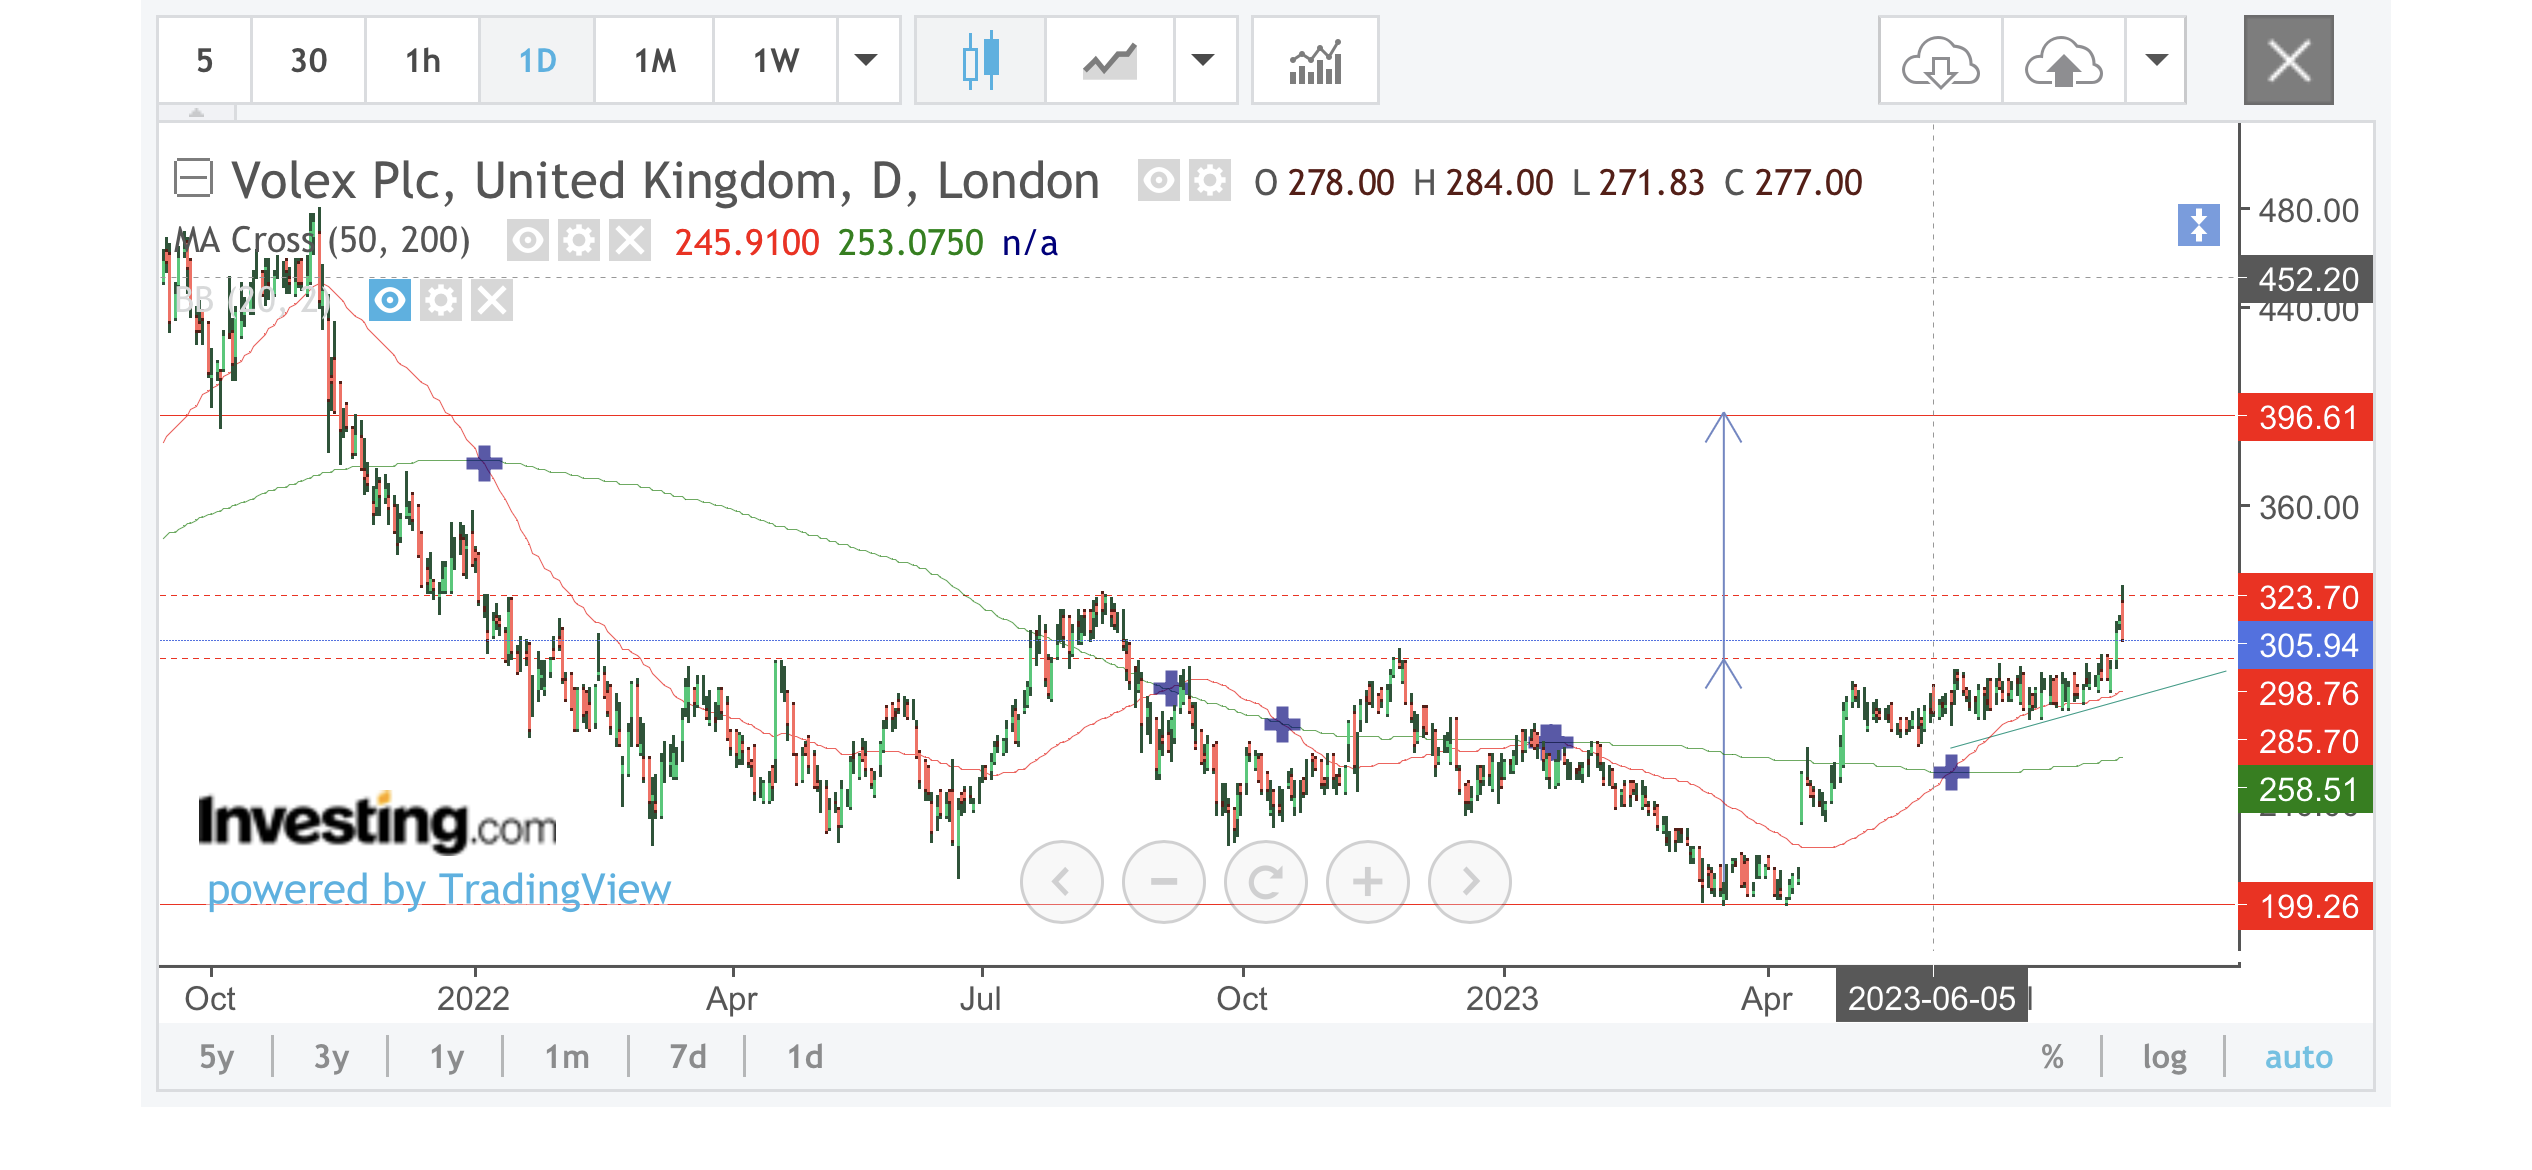Select the 30 minute interval

[308, 60]
